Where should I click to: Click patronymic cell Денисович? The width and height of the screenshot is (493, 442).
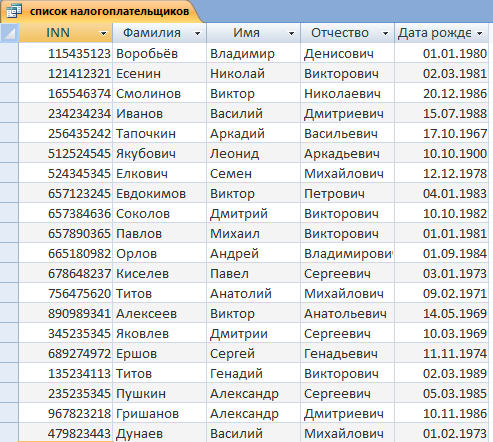(348, 53)
